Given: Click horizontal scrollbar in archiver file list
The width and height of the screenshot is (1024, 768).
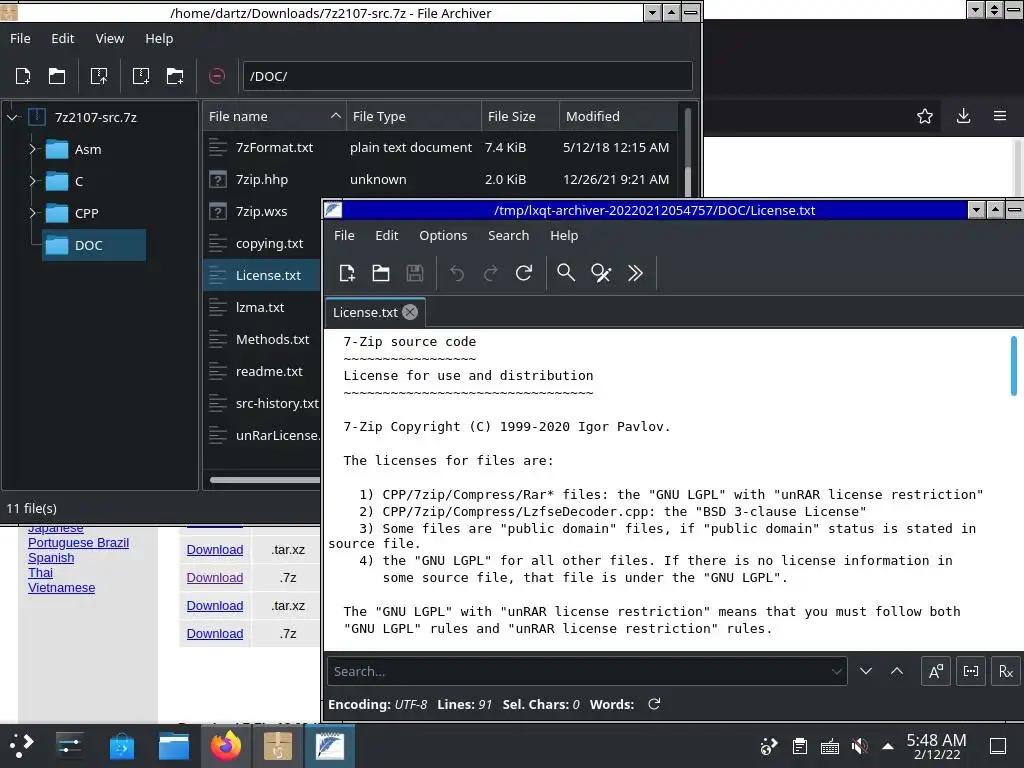Looking at the screenshot, I should [264, 480].
